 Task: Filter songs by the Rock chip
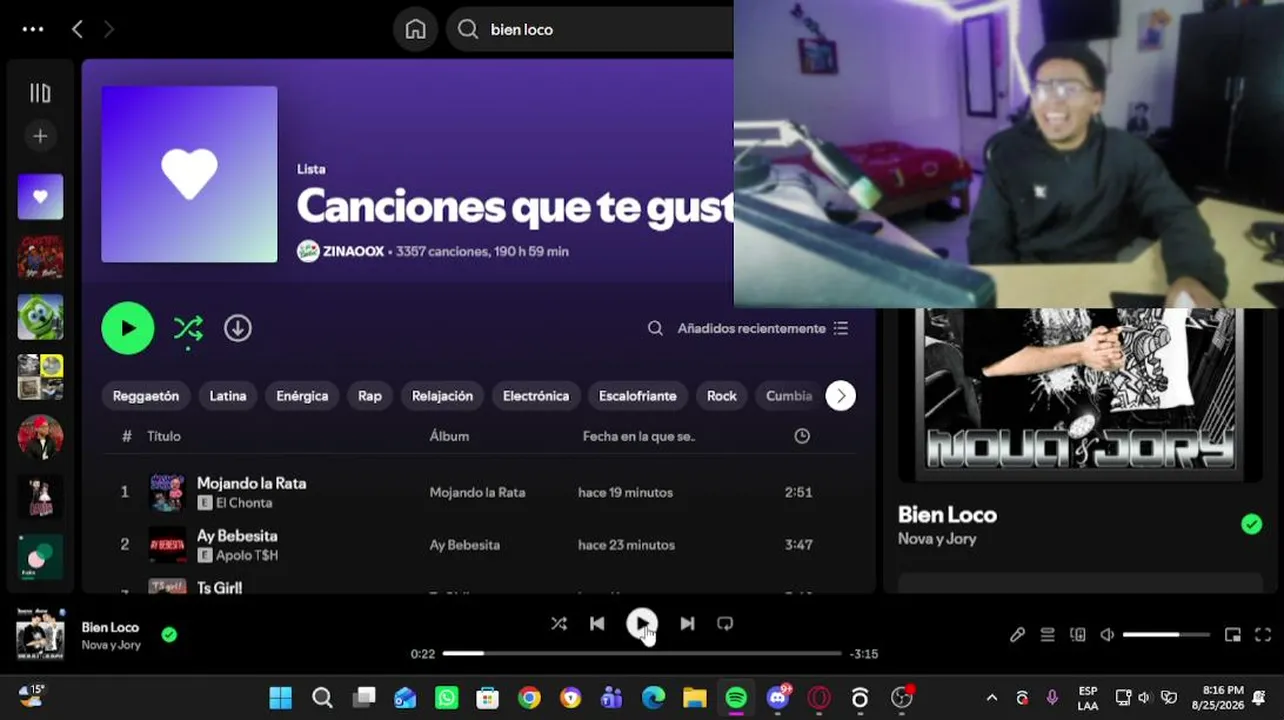pyautogui.click(x=722, y=396)
